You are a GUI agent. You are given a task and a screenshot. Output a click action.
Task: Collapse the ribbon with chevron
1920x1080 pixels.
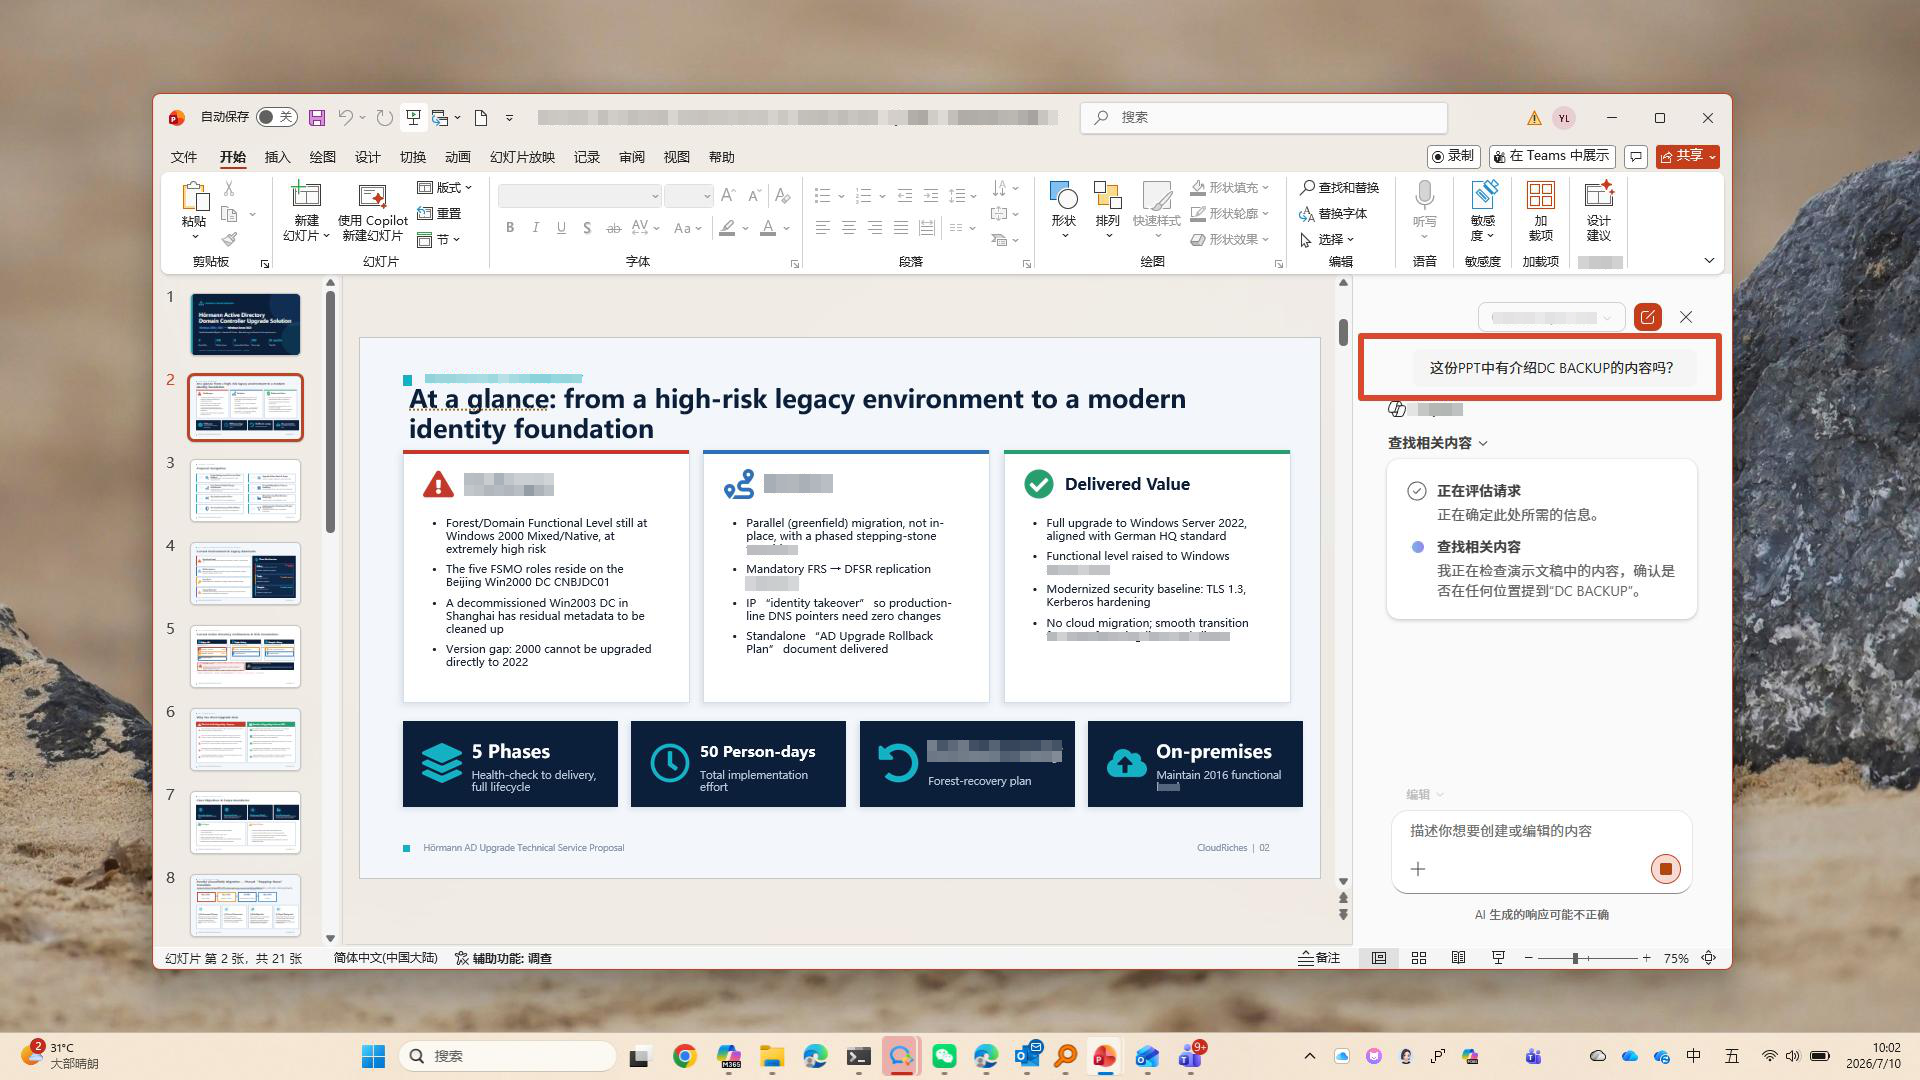[1709, 261]
